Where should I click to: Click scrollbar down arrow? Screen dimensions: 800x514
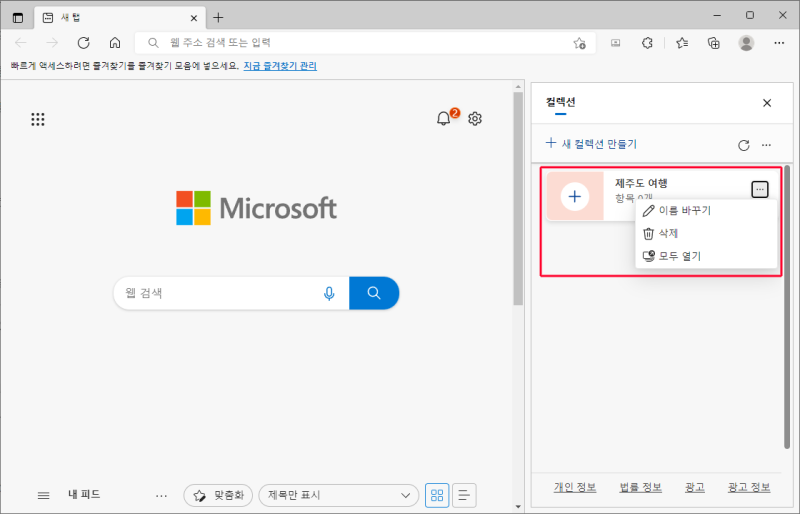click(518, 507)
